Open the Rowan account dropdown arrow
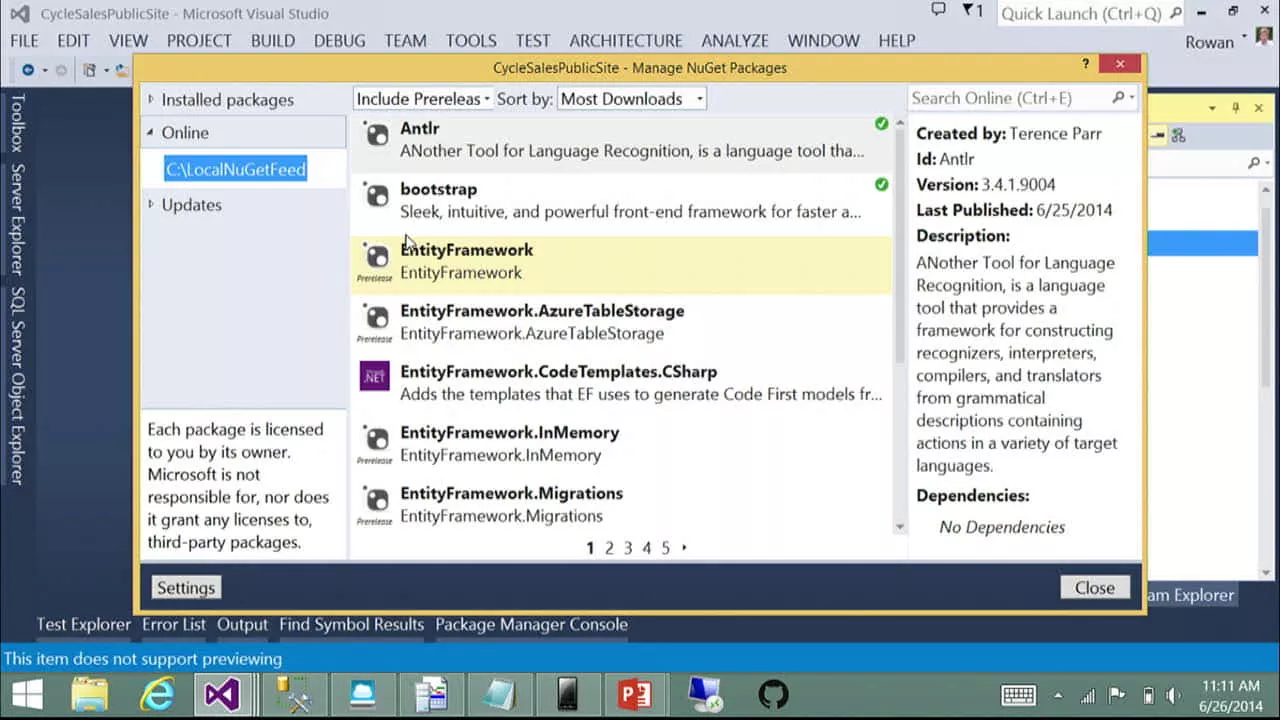This screenshot has width=1280, height=720. point(1244,37)
